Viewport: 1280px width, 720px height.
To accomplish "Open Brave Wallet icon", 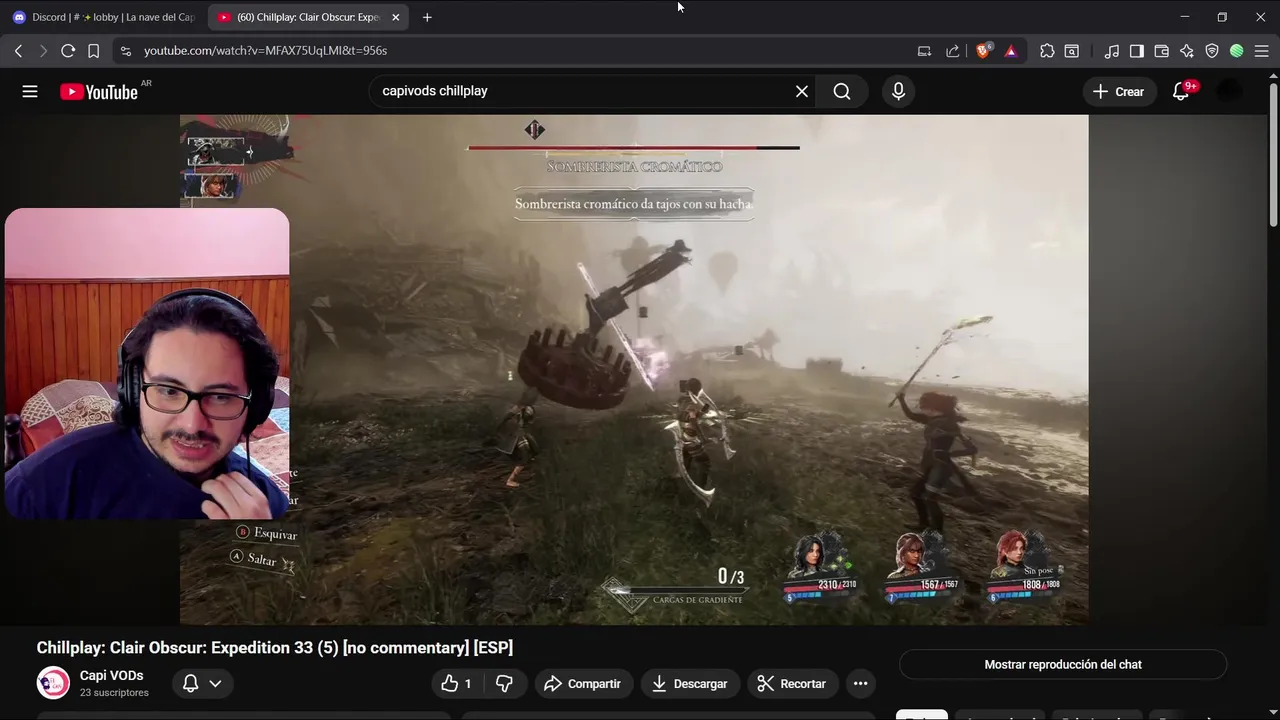I will click(1162, 51).
